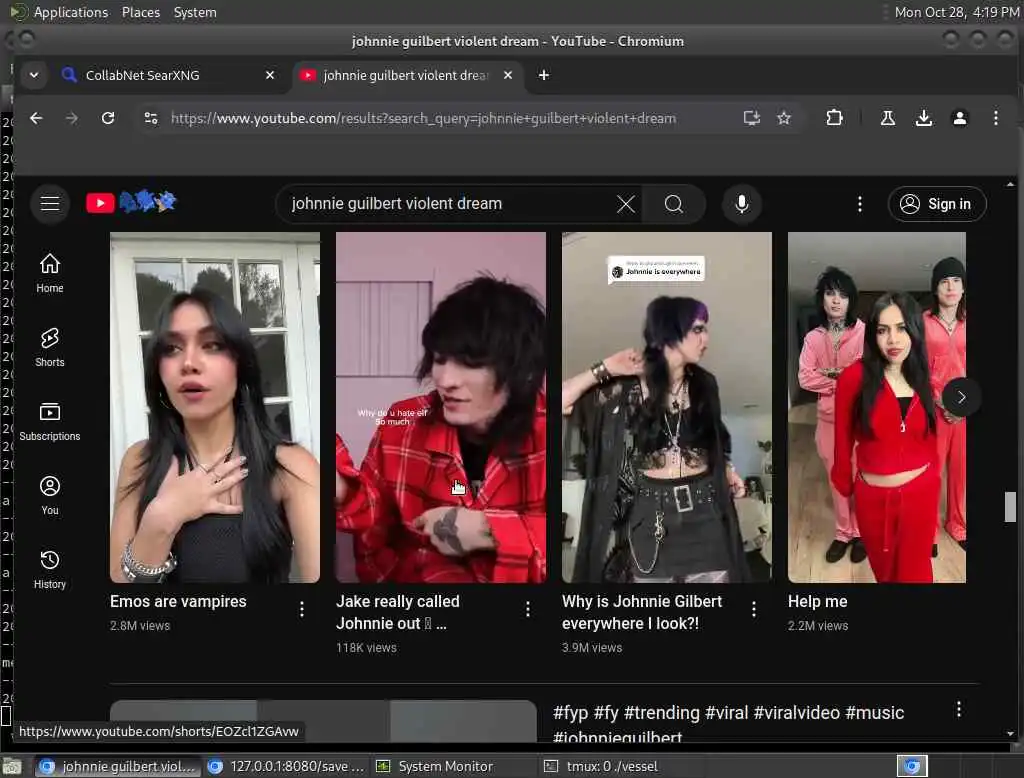
Task: Go to Home in sidebar
Action: click(x=50, y=273)
